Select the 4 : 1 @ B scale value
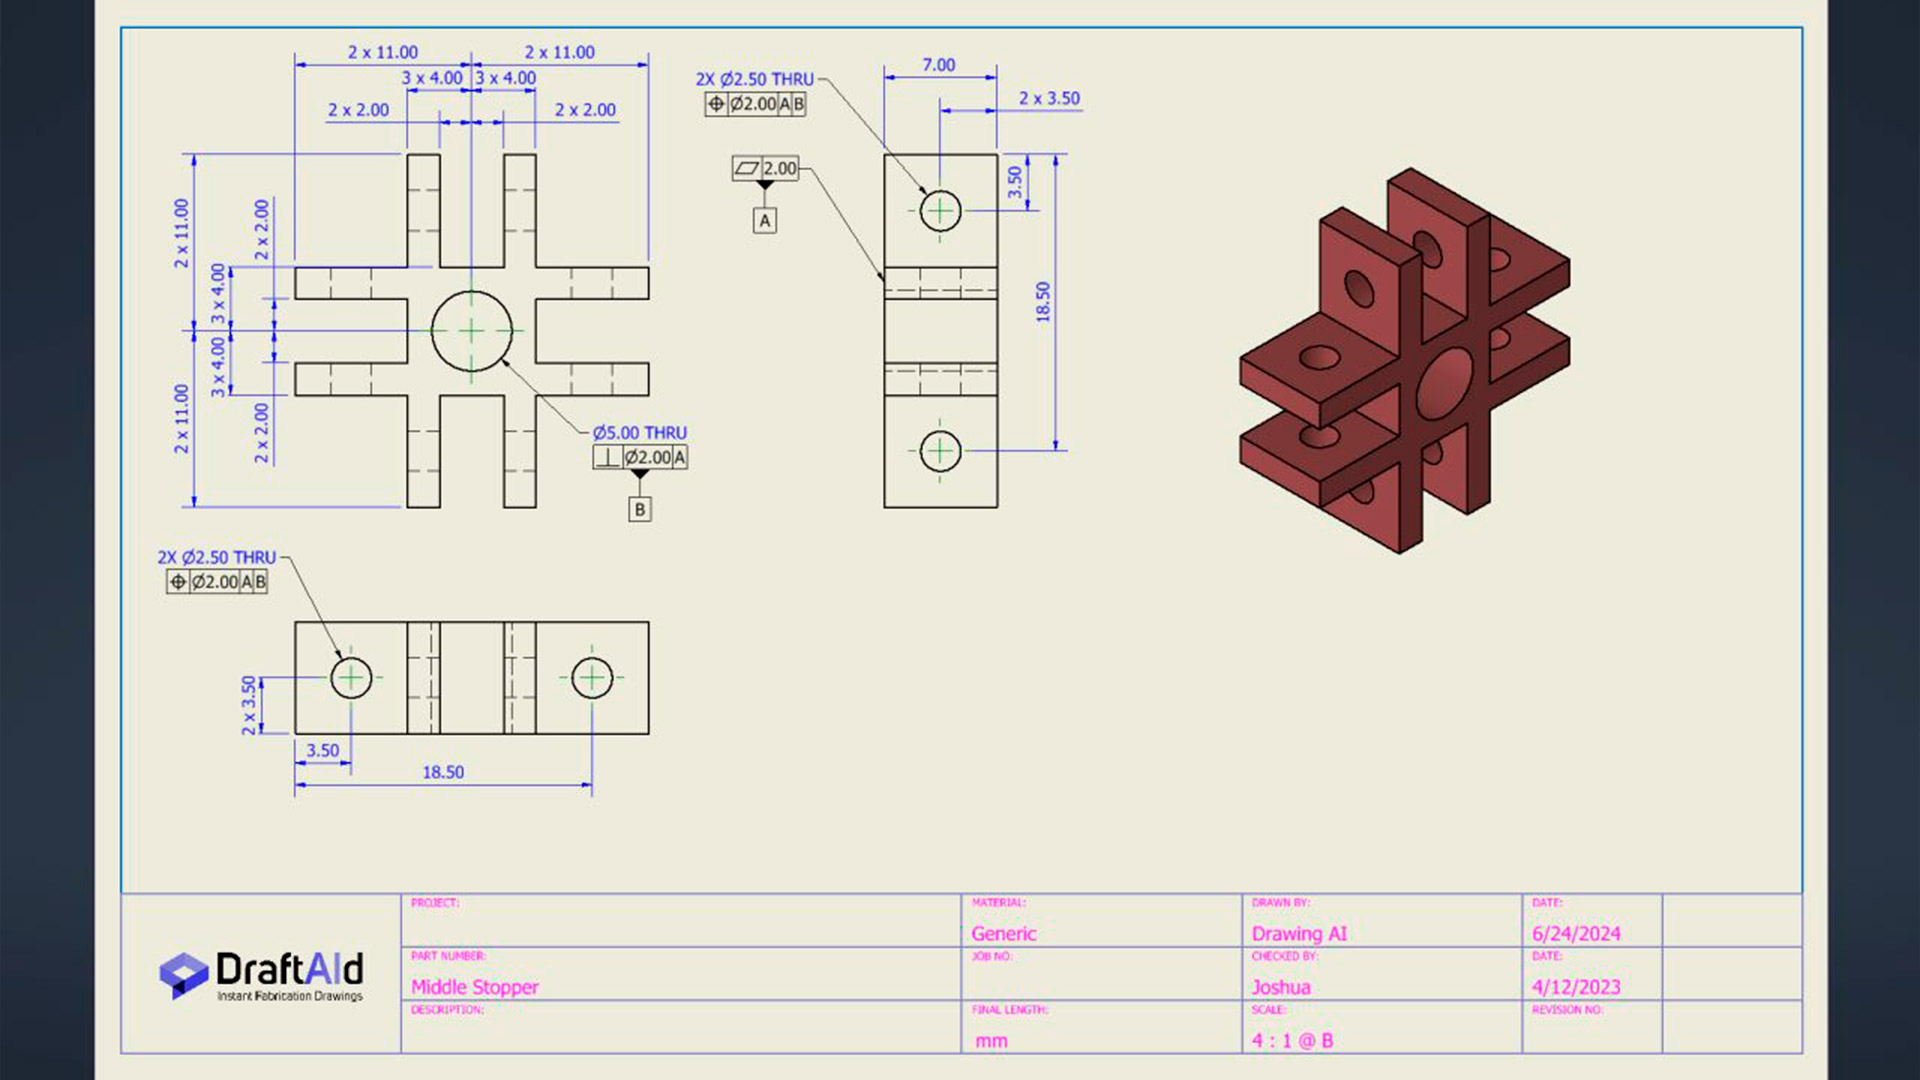The image size is (1920, 1080). click(x=1292, y=1041)
